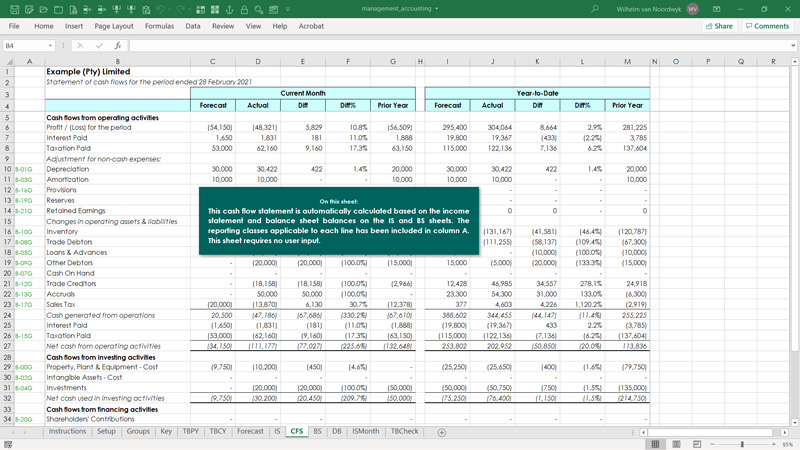
Task: Open the Insert ribbon tab
Action: click(73, 26)
